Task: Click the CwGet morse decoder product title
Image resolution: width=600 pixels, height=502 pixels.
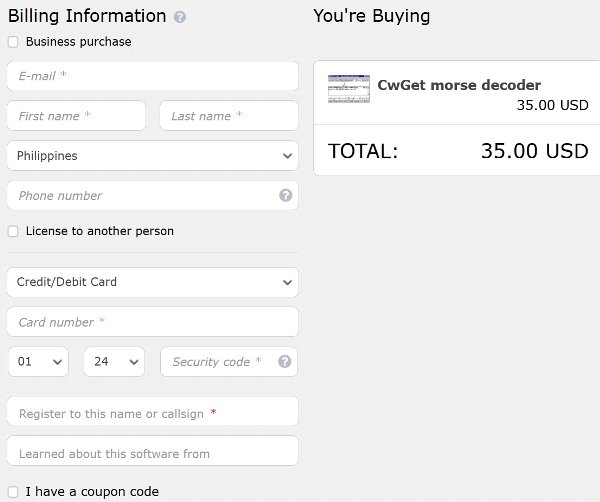Action: point(459,85)
